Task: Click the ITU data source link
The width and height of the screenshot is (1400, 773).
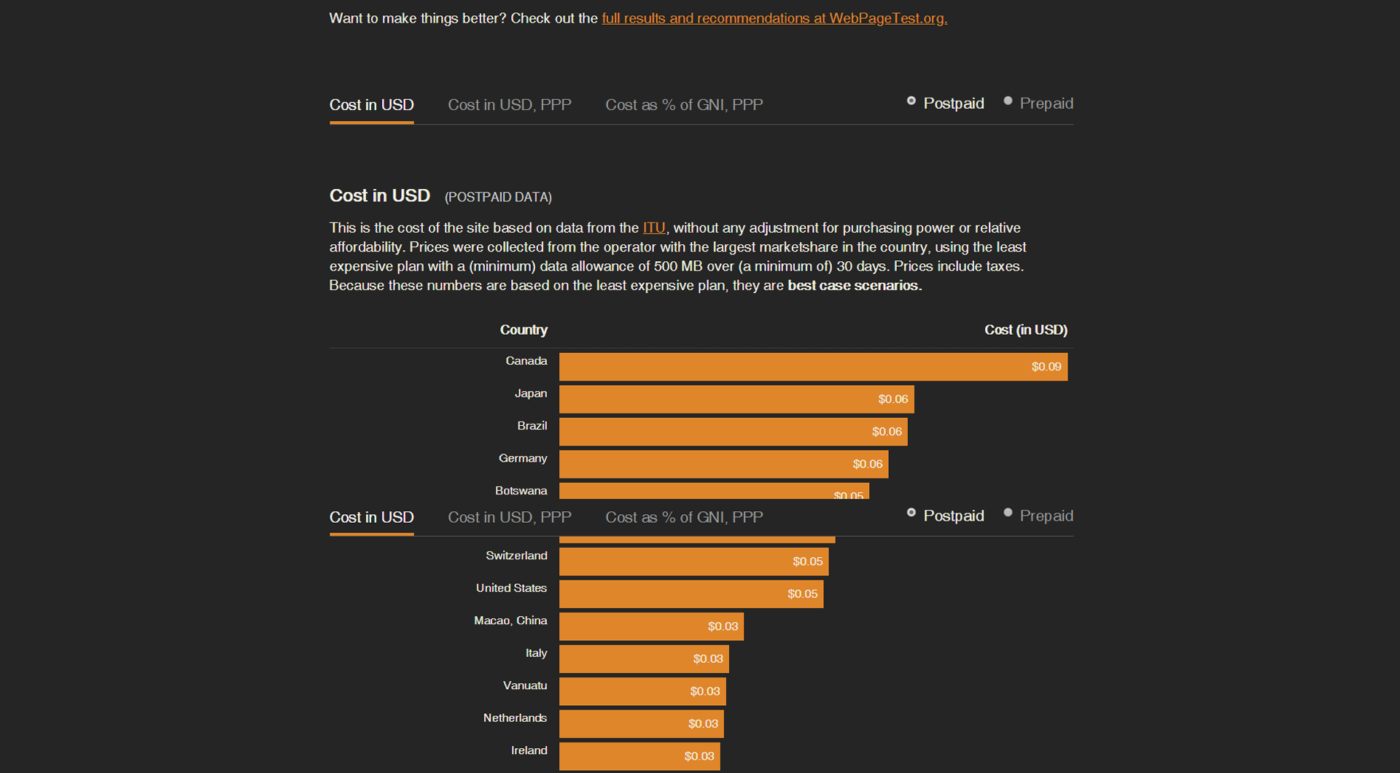Action: pos(654,228)
